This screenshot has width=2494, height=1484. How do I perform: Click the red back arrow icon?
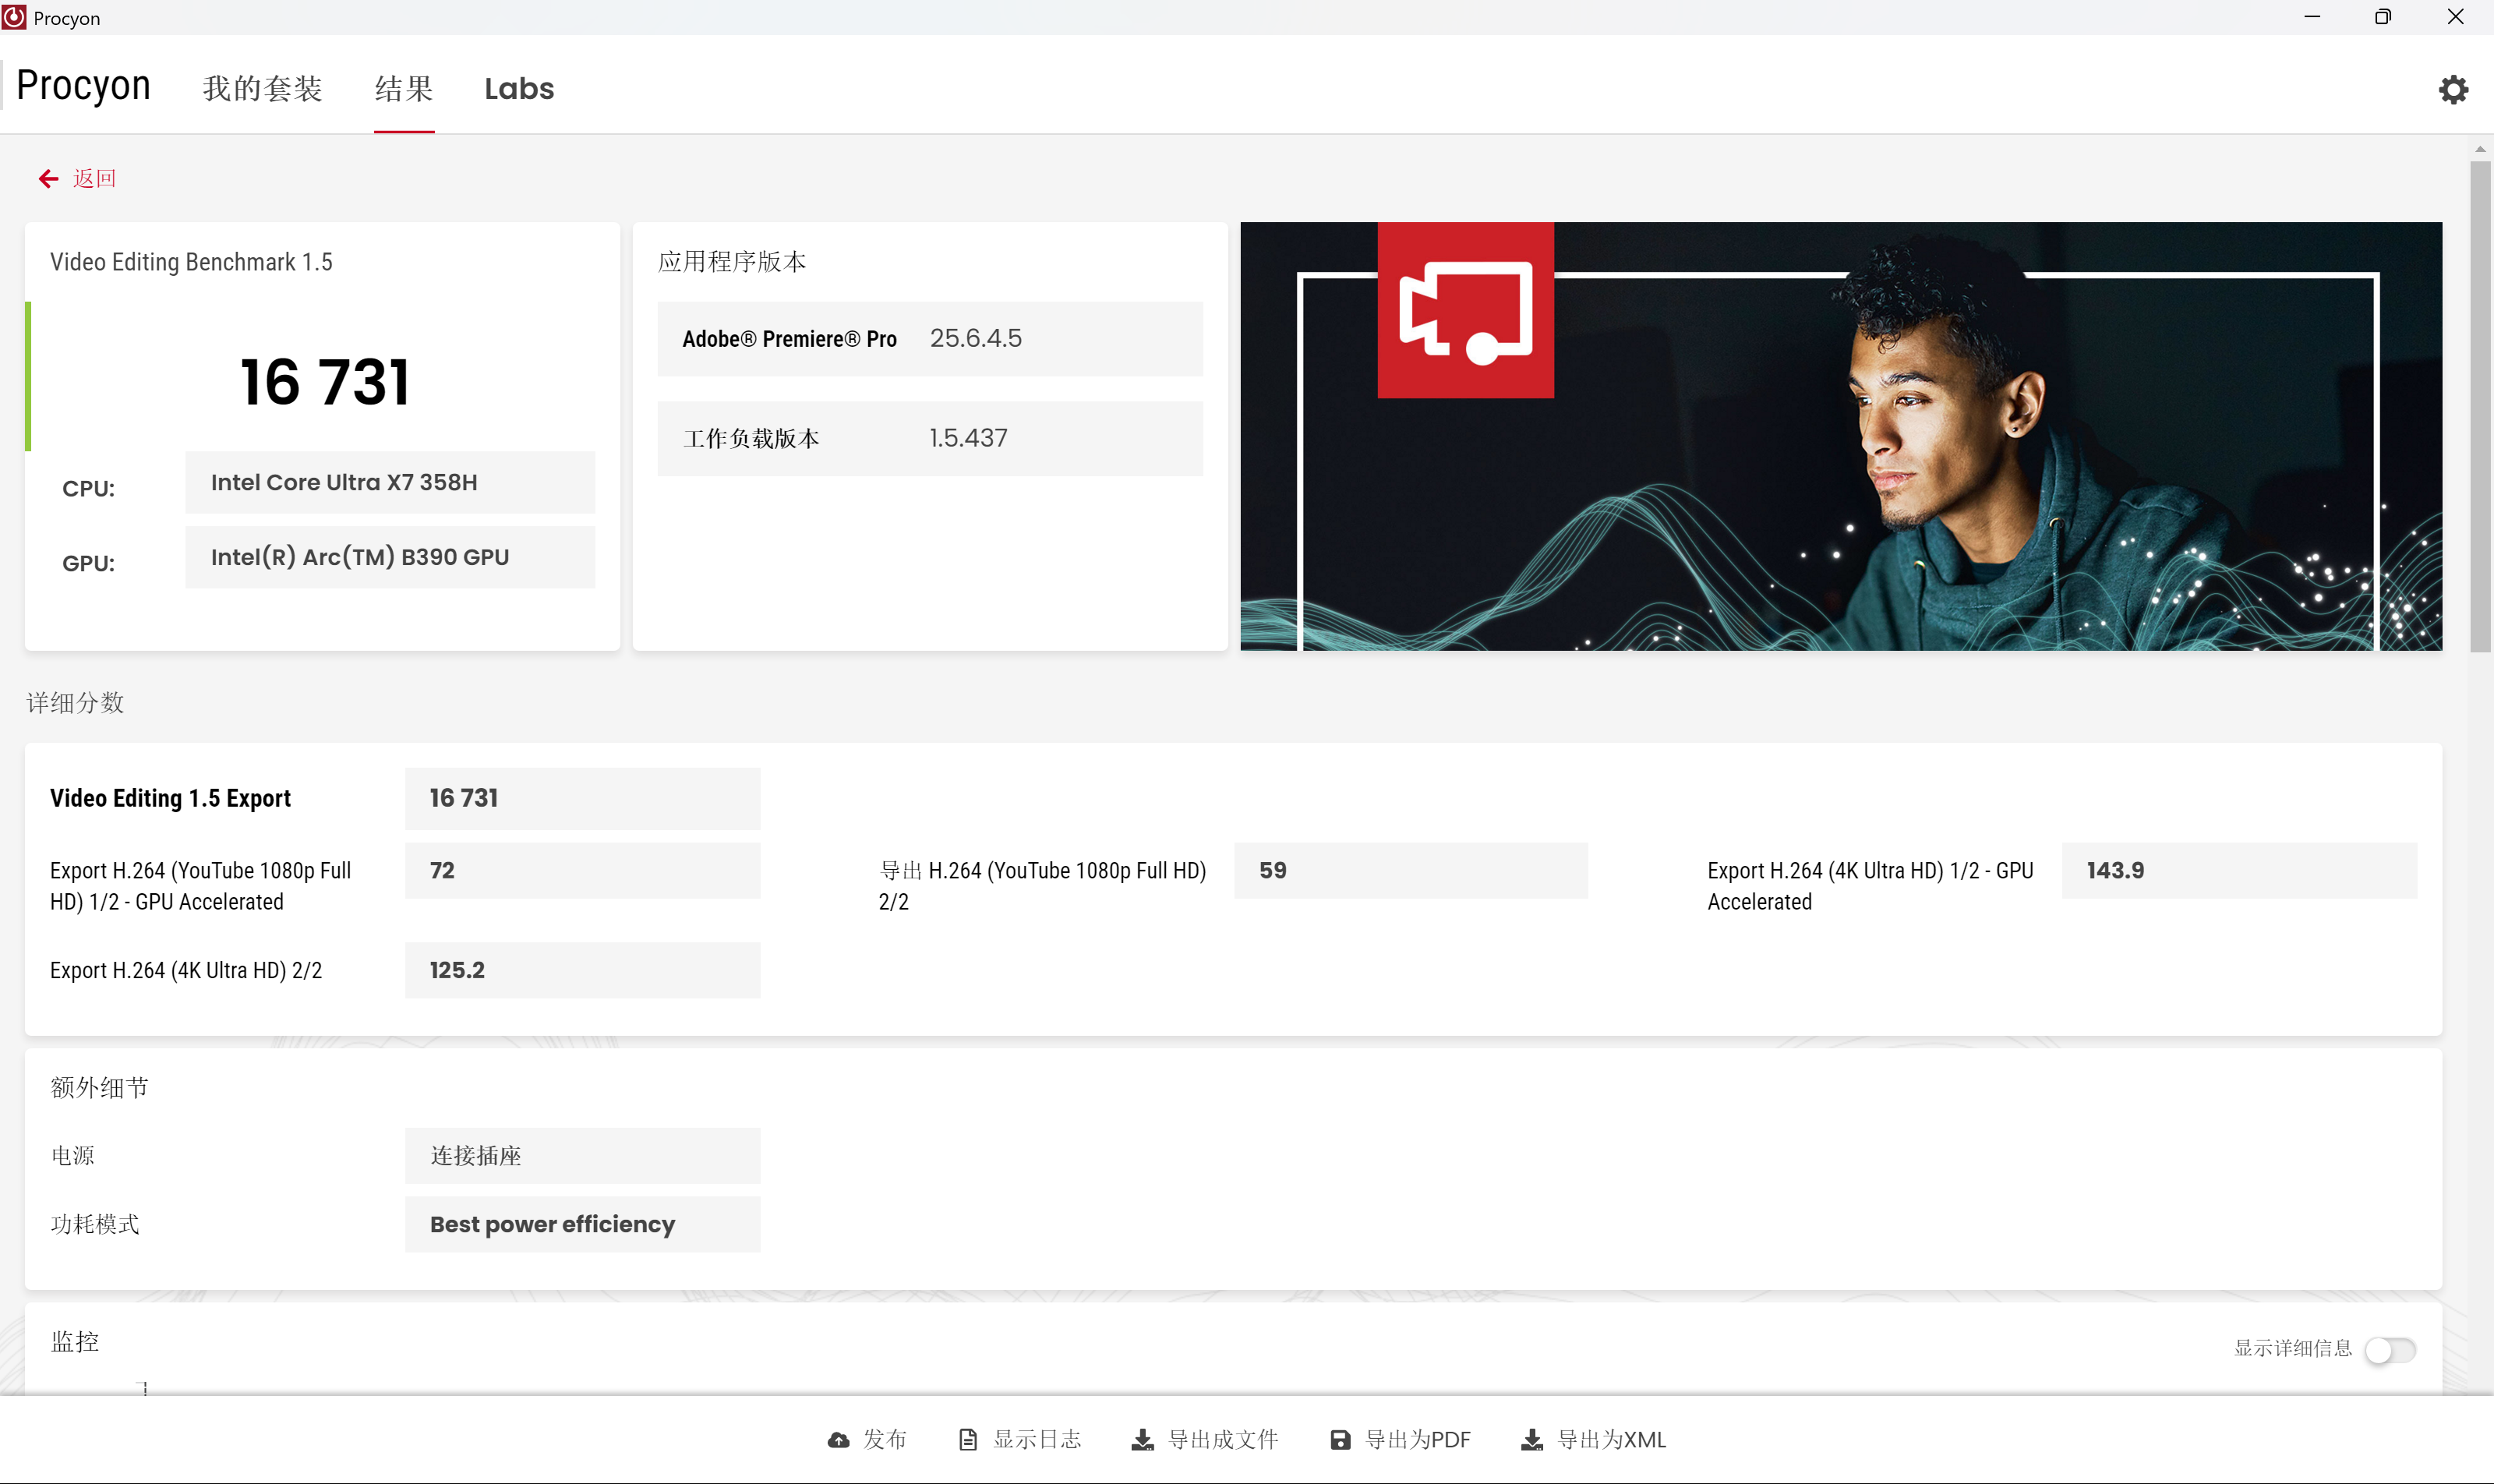[48, 179]
